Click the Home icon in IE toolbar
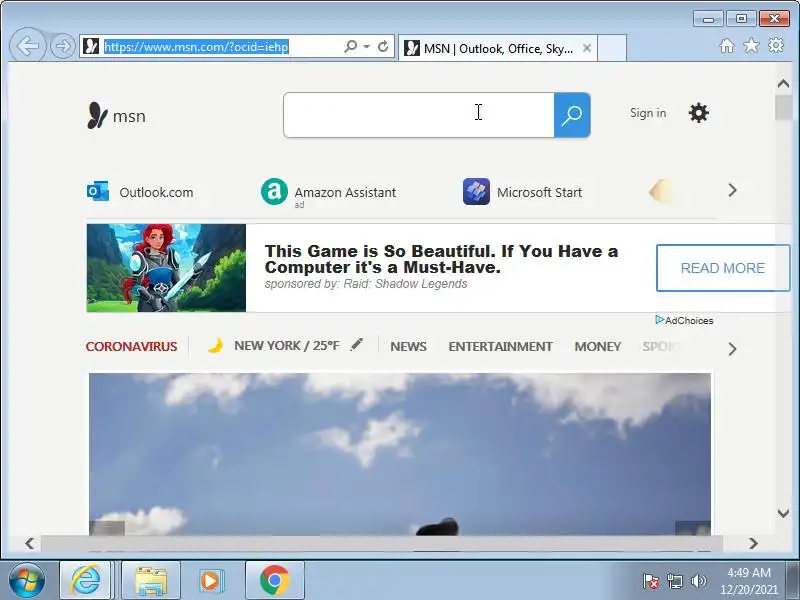This screenshot has height=600, width=800. [x=727, y=46]
